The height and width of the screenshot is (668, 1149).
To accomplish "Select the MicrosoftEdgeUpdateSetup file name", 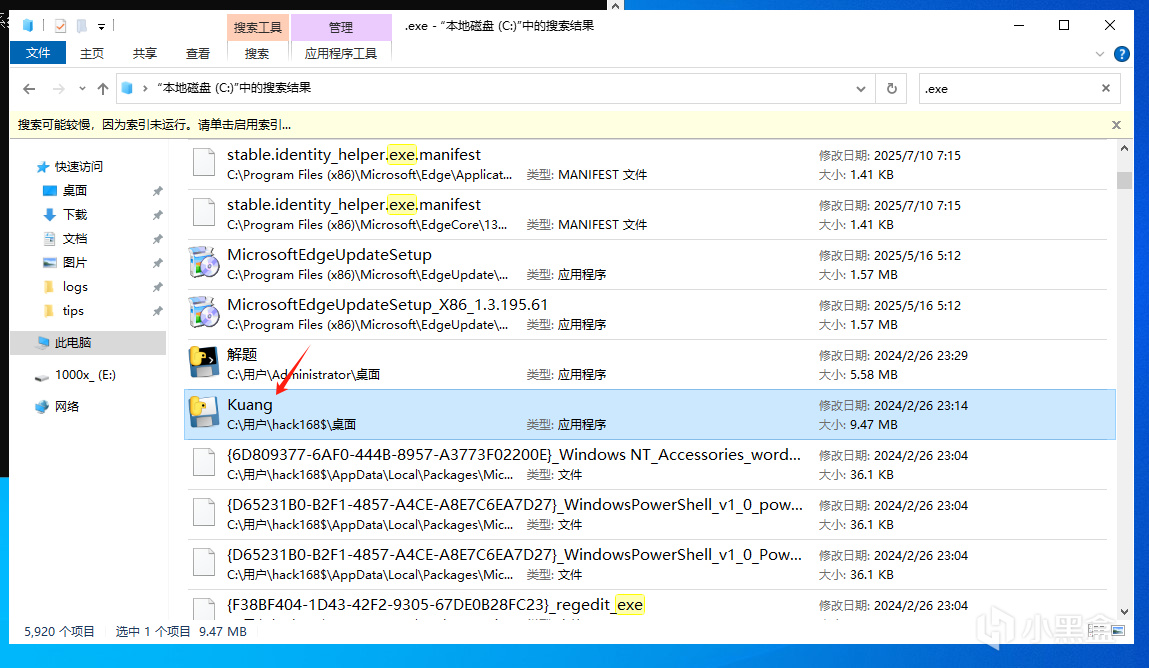I will click(x=329, y=255).
